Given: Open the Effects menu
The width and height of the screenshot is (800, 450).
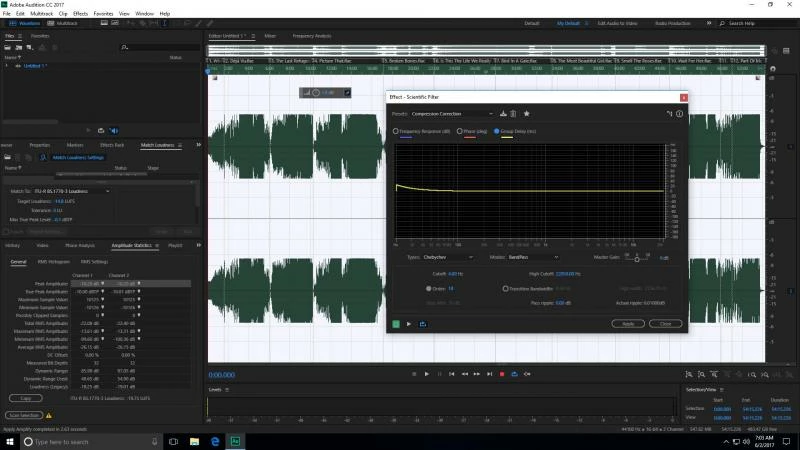Looking at the screenshot, I should tap(80, 14).
